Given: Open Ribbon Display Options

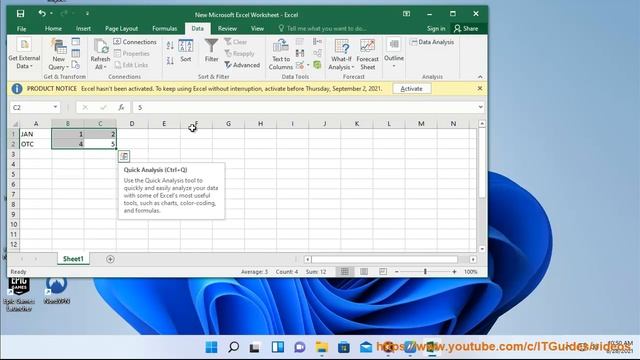Looking at the screenshot, I should tap(407, 13).
